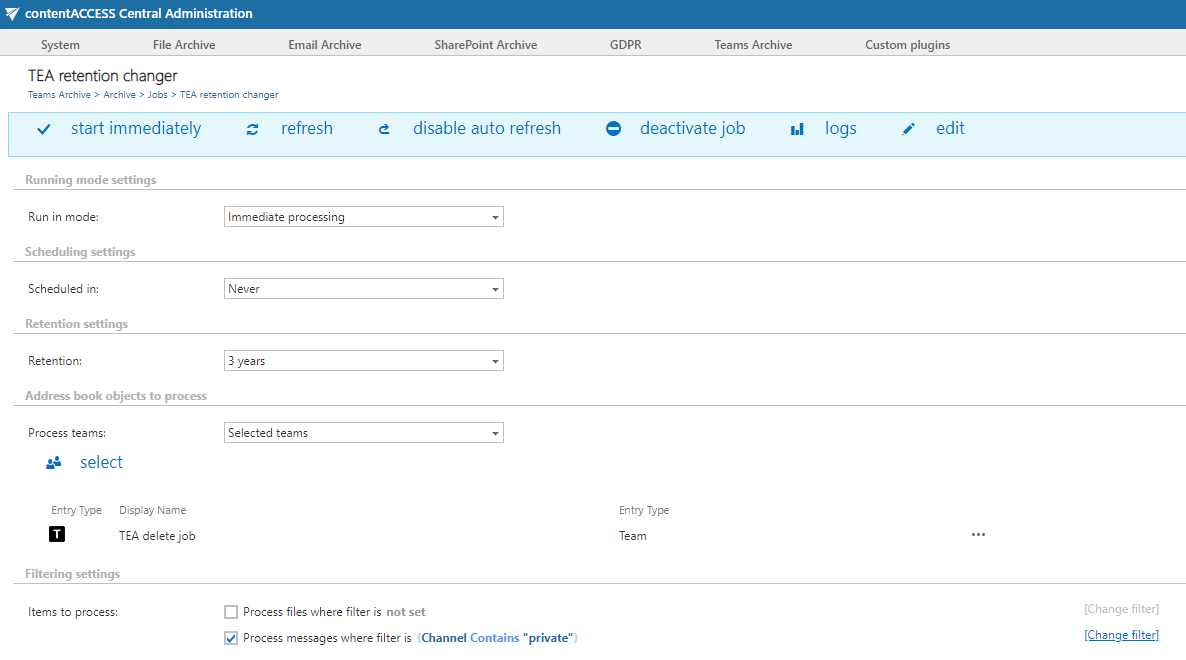The width and height of the screenshot is (1186, 660).
Task: Click the refresh arrows icon
Action: click(x=253, y=129)
